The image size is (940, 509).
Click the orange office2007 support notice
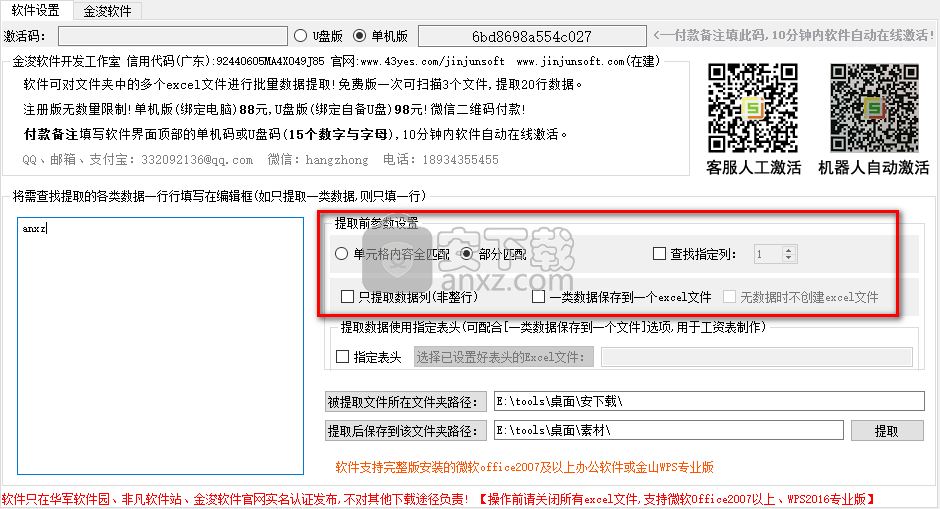[x=525, y=468]
